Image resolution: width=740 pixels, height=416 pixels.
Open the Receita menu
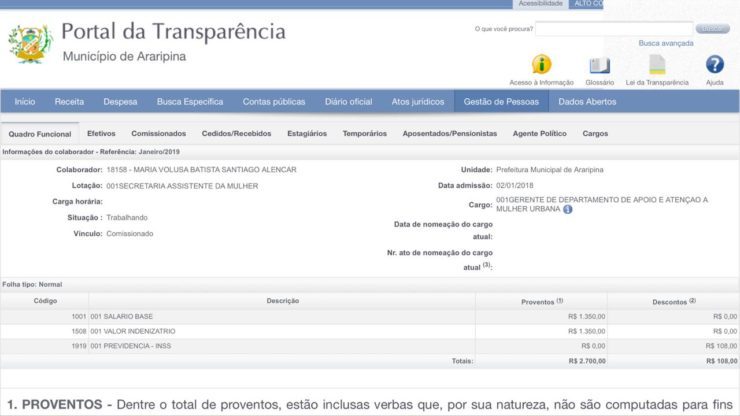69,102
